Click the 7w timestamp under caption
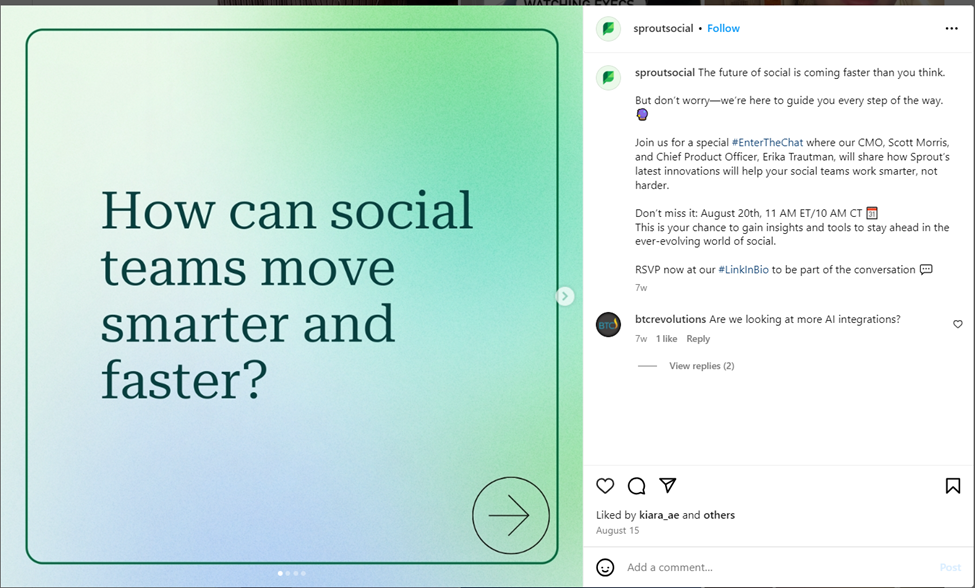The width and height of the screenshot is (975, 588). pos(641,288)
